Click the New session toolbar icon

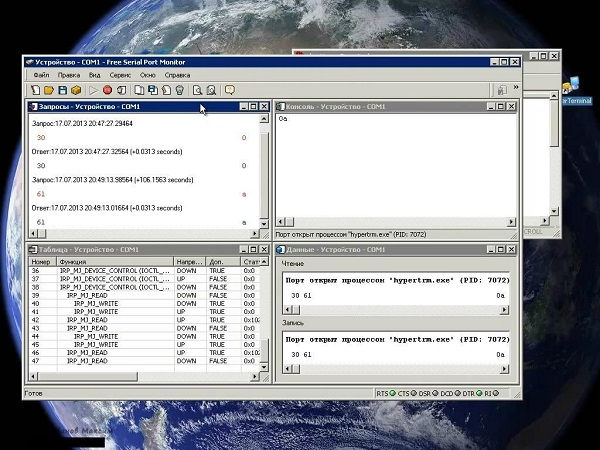(36, 90)
